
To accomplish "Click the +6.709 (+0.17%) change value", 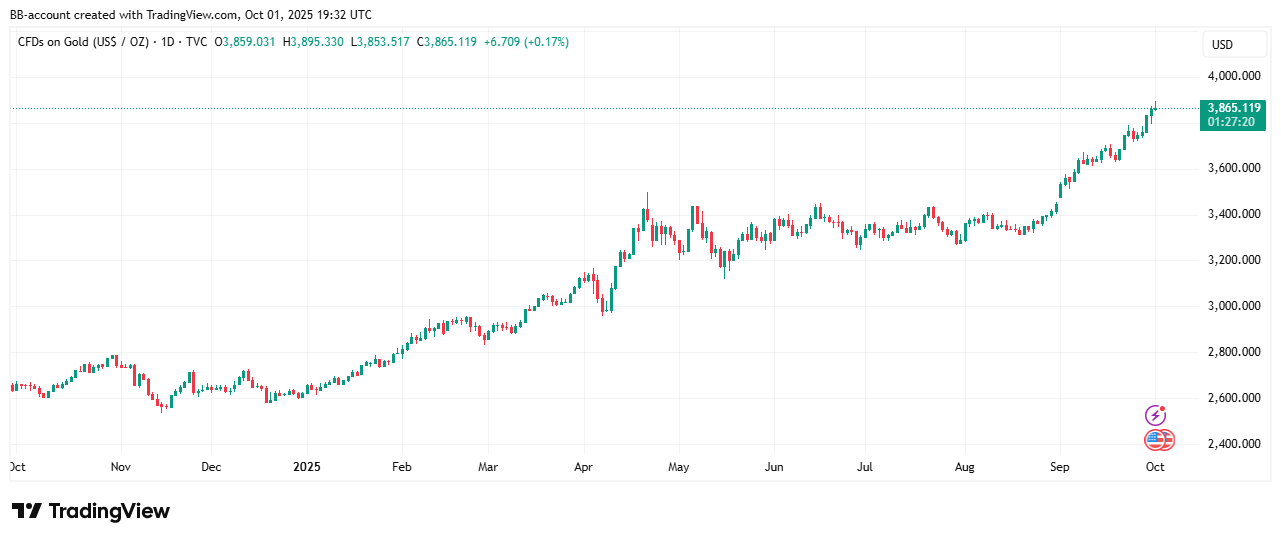I will [x=526, y=42].
